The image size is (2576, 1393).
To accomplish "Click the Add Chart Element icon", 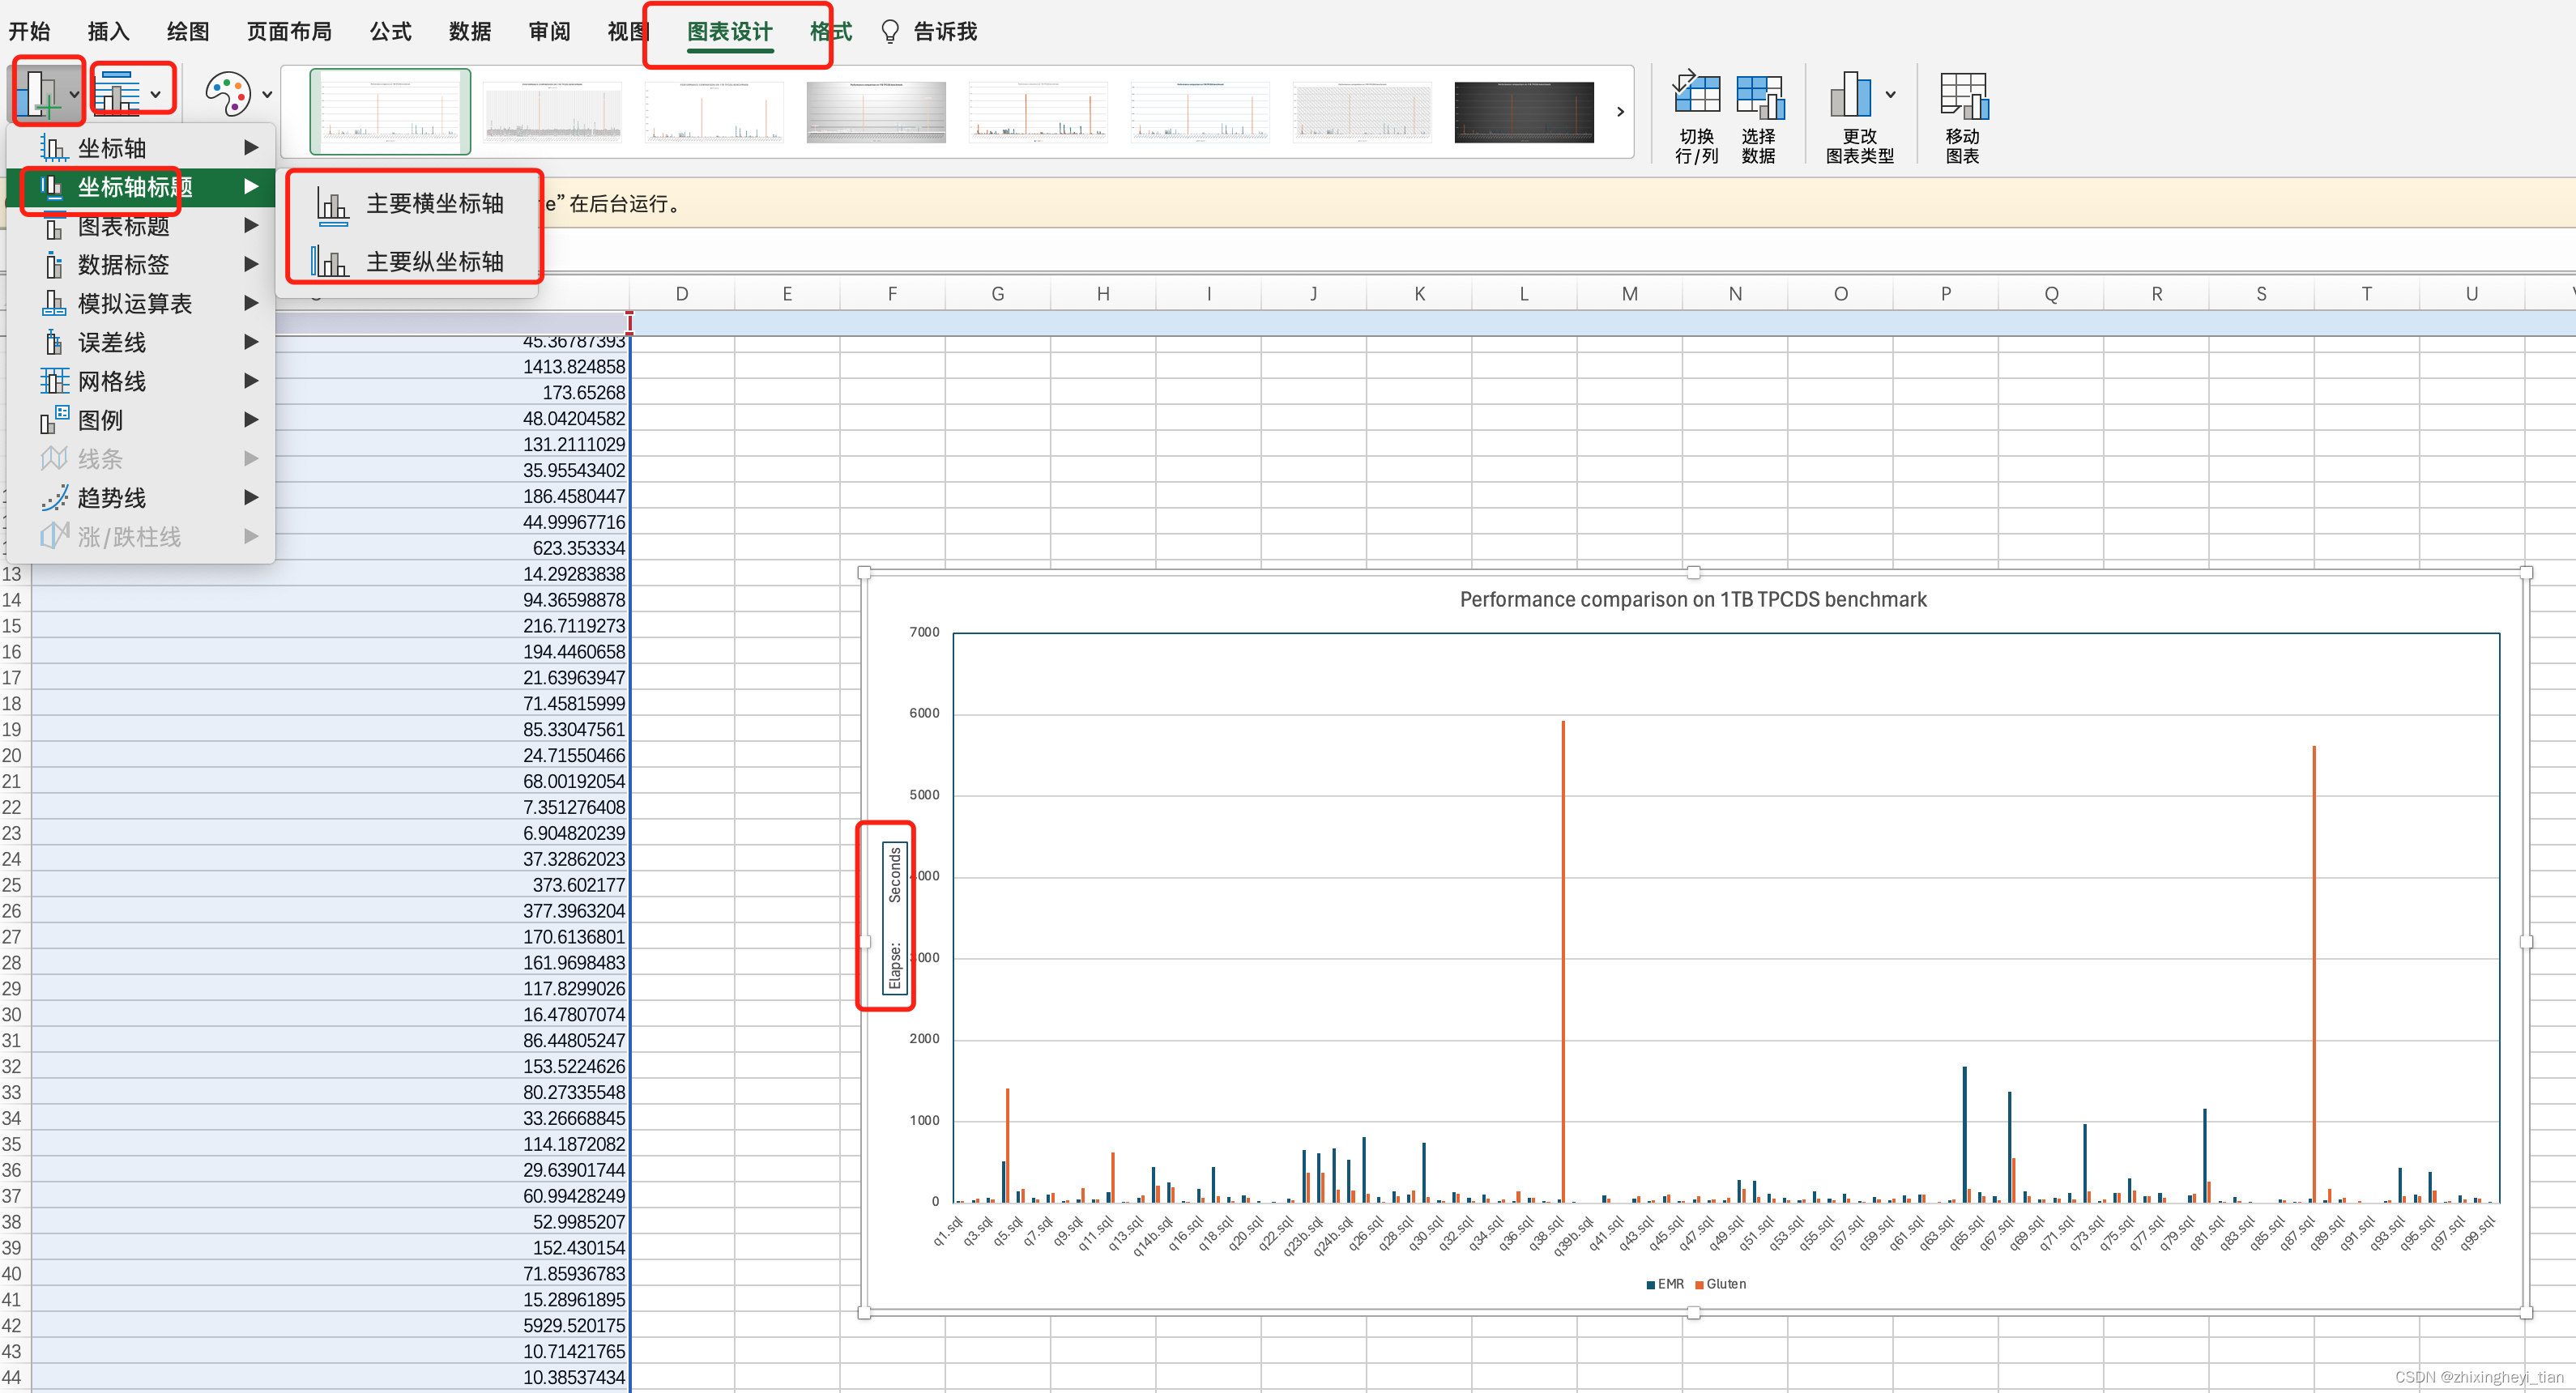I will [x=40, y=93].
